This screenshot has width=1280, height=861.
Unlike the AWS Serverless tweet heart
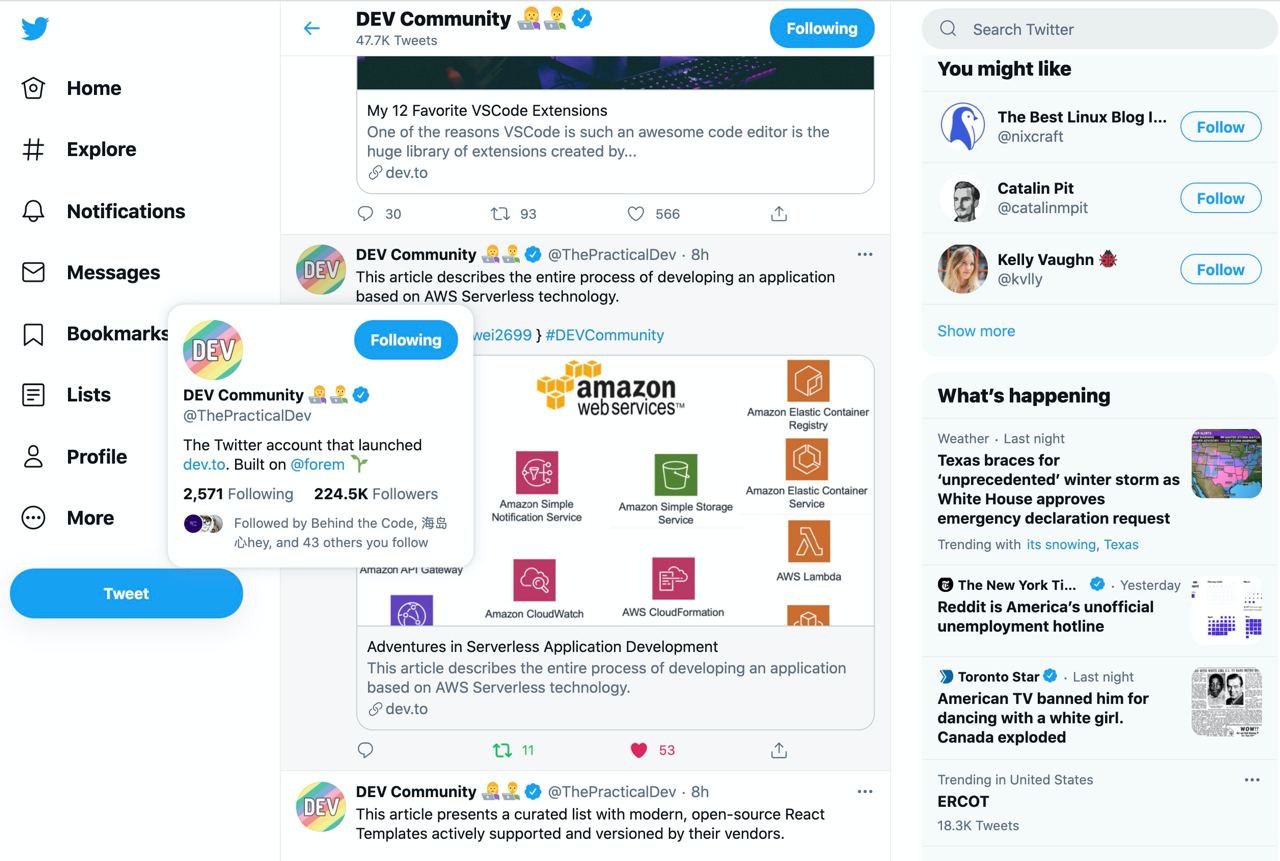[639, 750]
